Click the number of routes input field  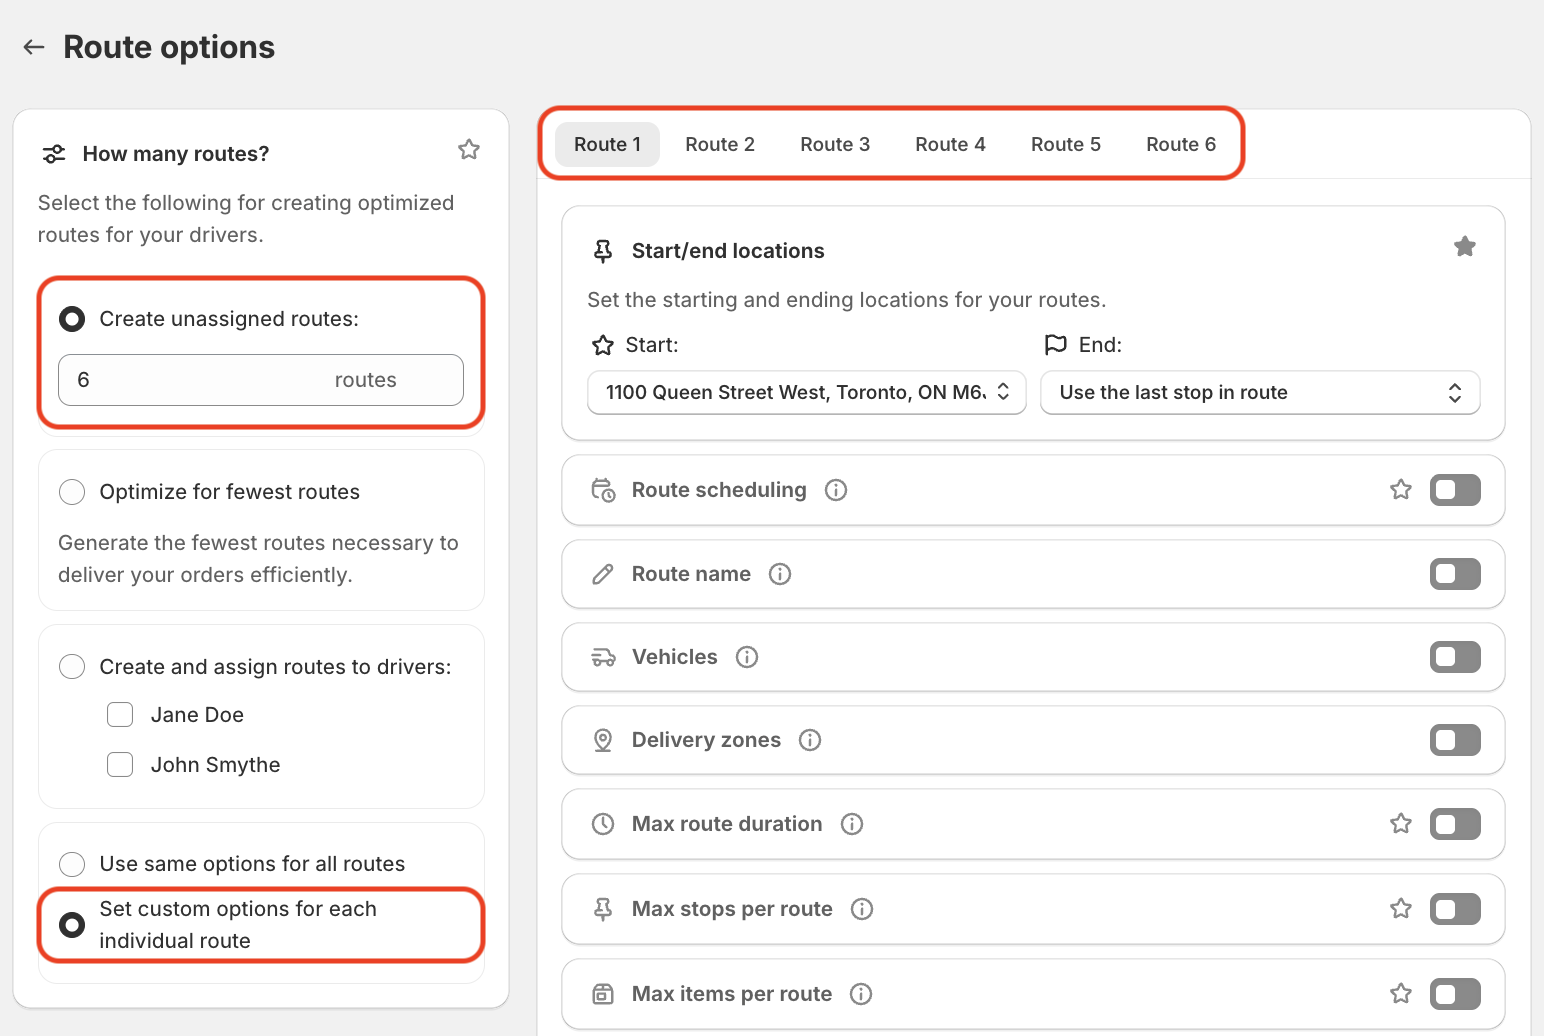click(x=200, y=380)
